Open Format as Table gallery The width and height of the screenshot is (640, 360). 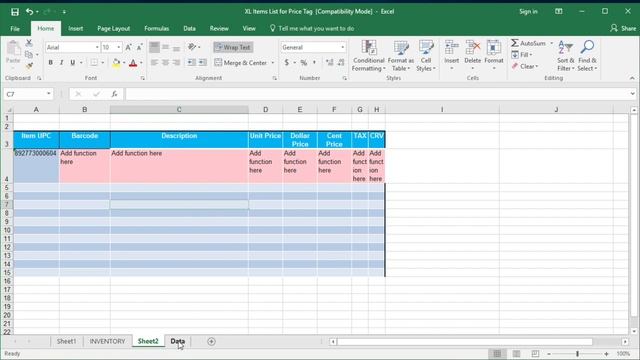tap(400, 56)
